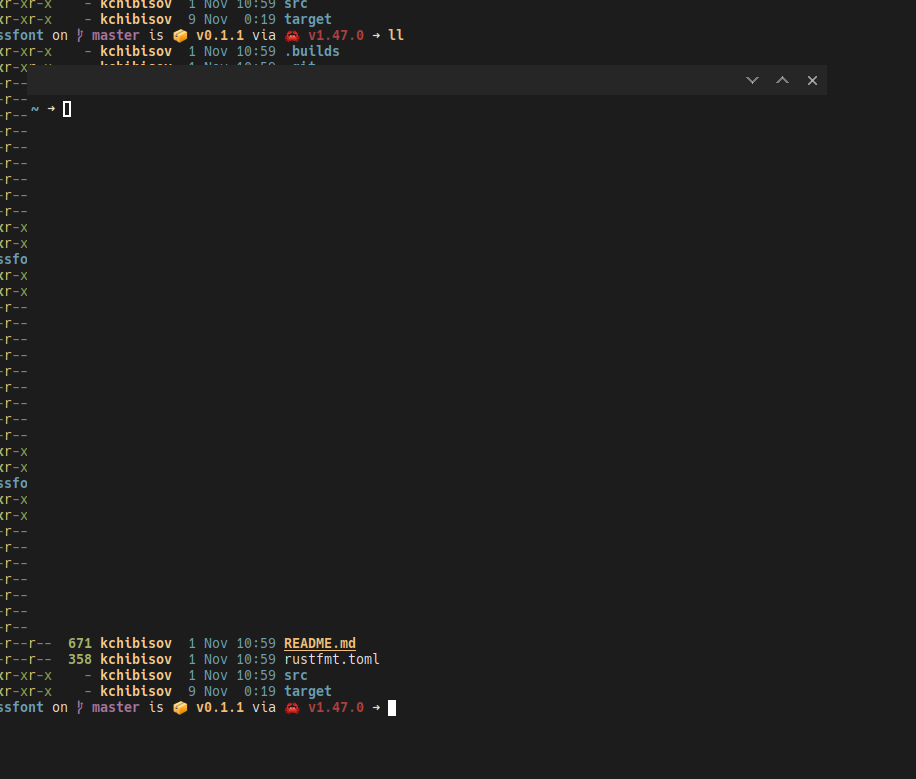Close the overlay terminal with the X
916x779 pixels.
(x=812, y=81)
